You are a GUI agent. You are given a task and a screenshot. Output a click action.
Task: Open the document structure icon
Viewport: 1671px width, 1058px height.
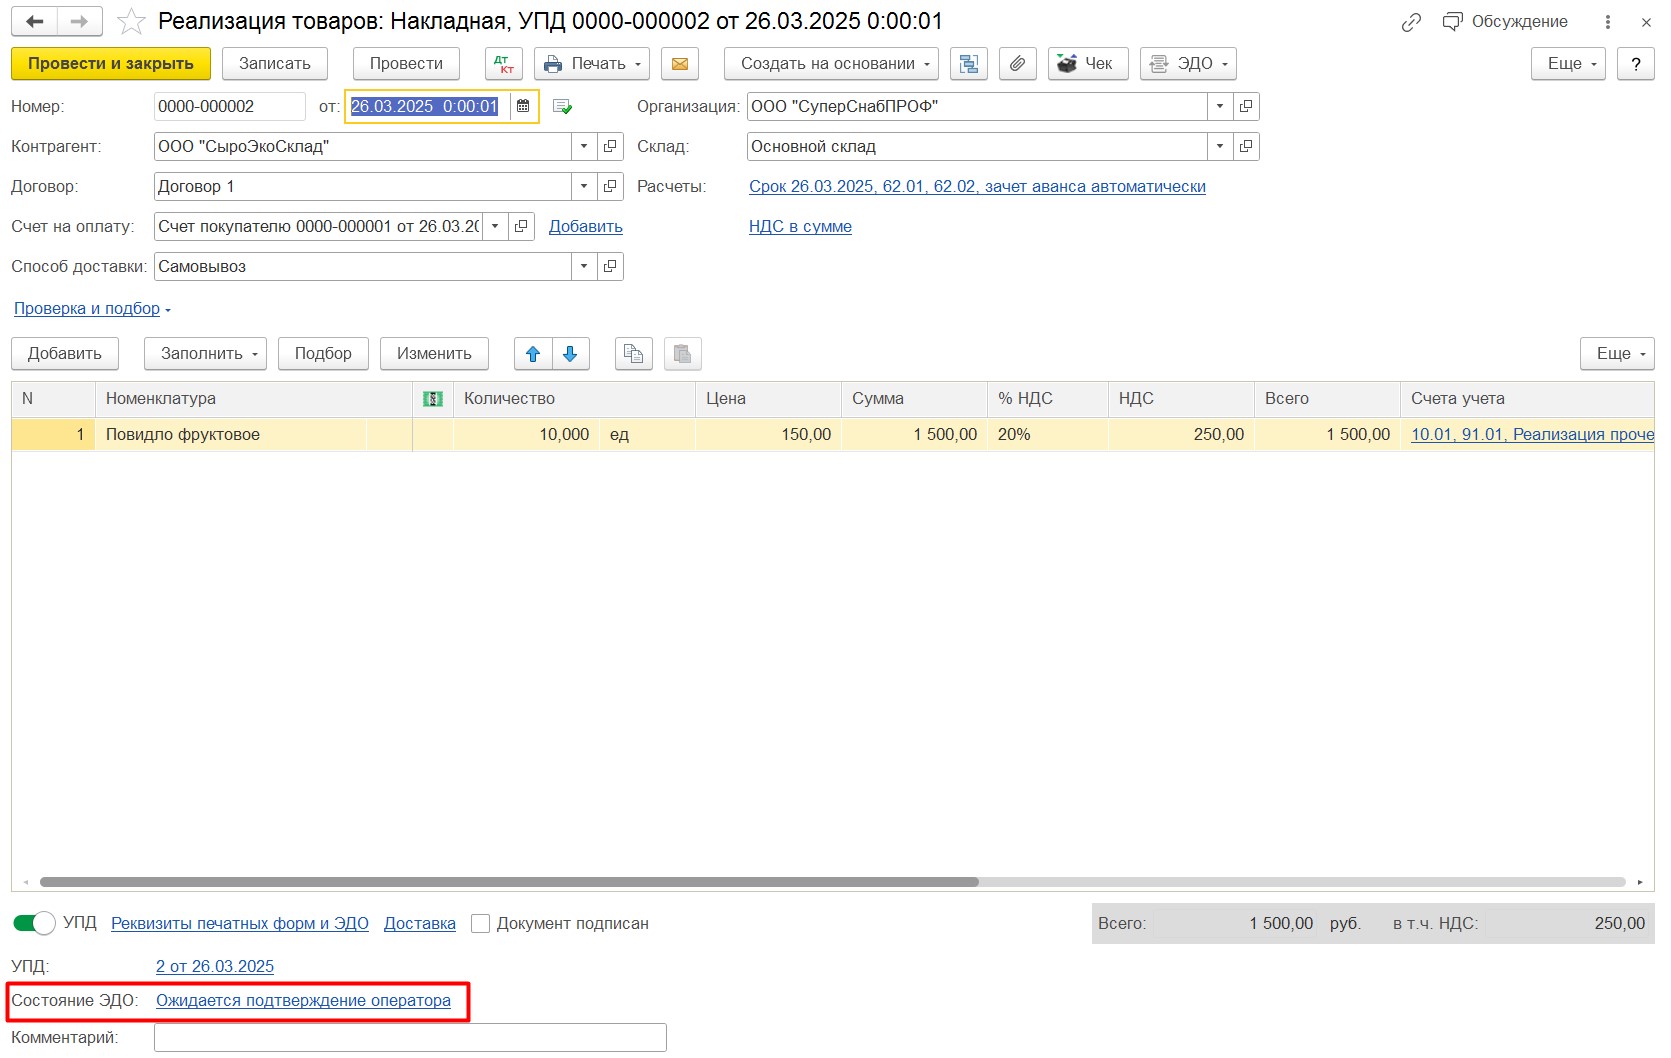(968, 64)
